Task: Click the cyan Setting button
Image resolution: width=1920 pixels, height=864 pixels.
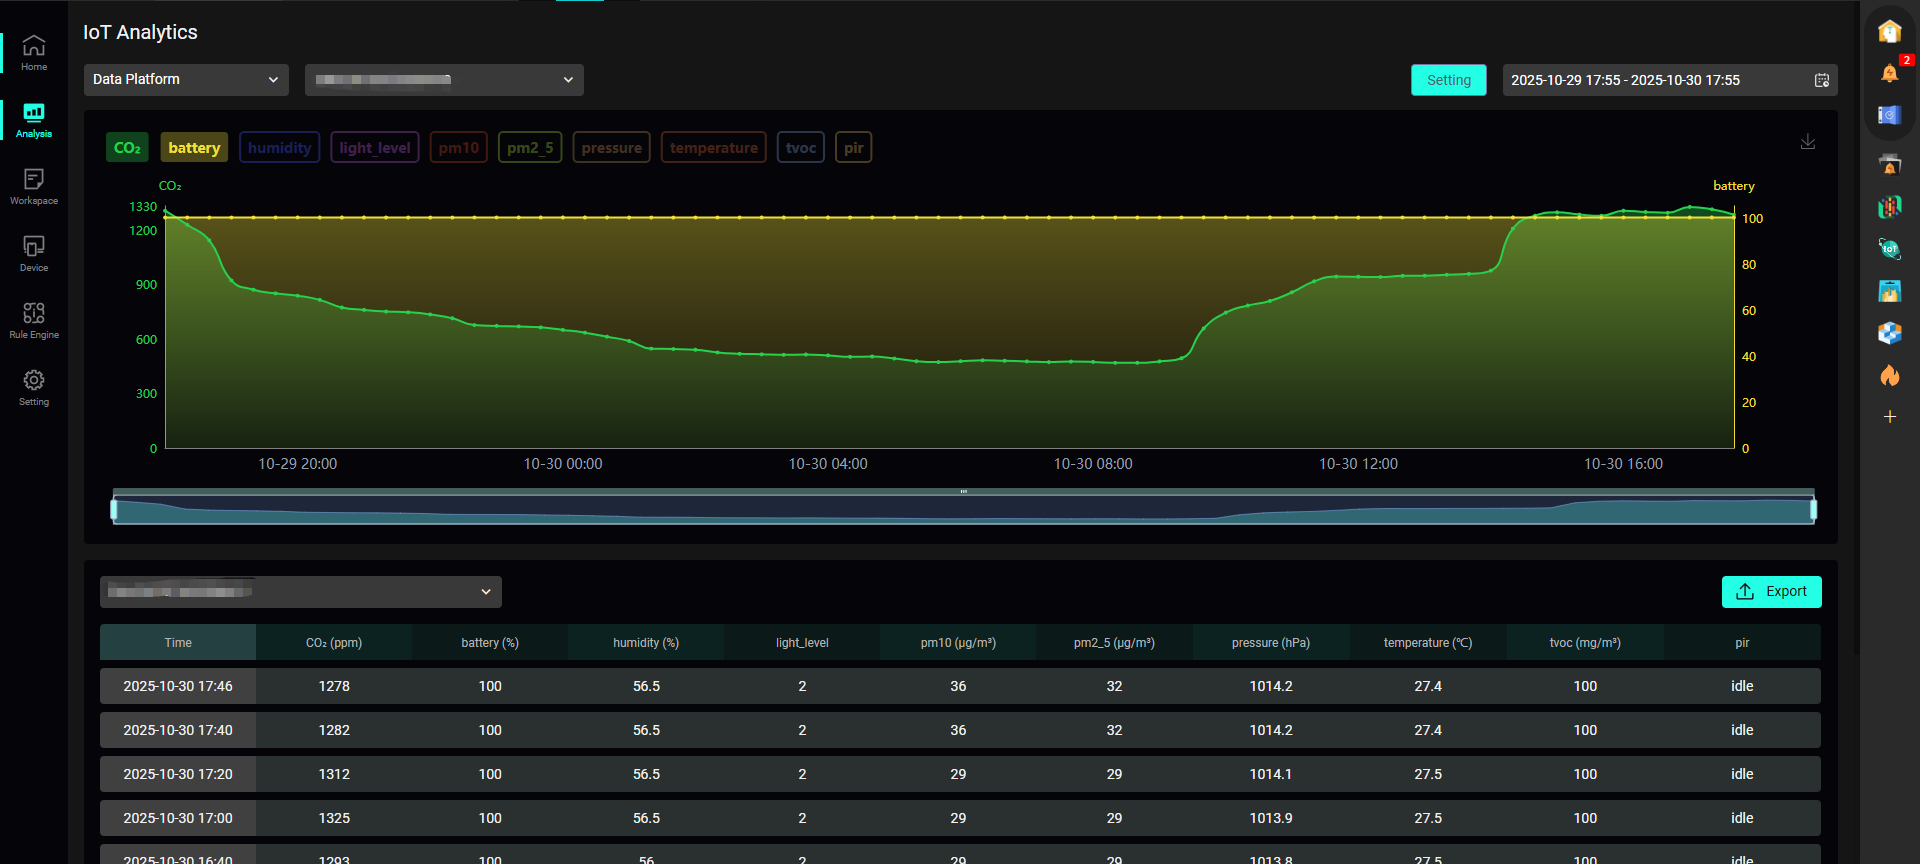Action: click(x=1448, y=80)
